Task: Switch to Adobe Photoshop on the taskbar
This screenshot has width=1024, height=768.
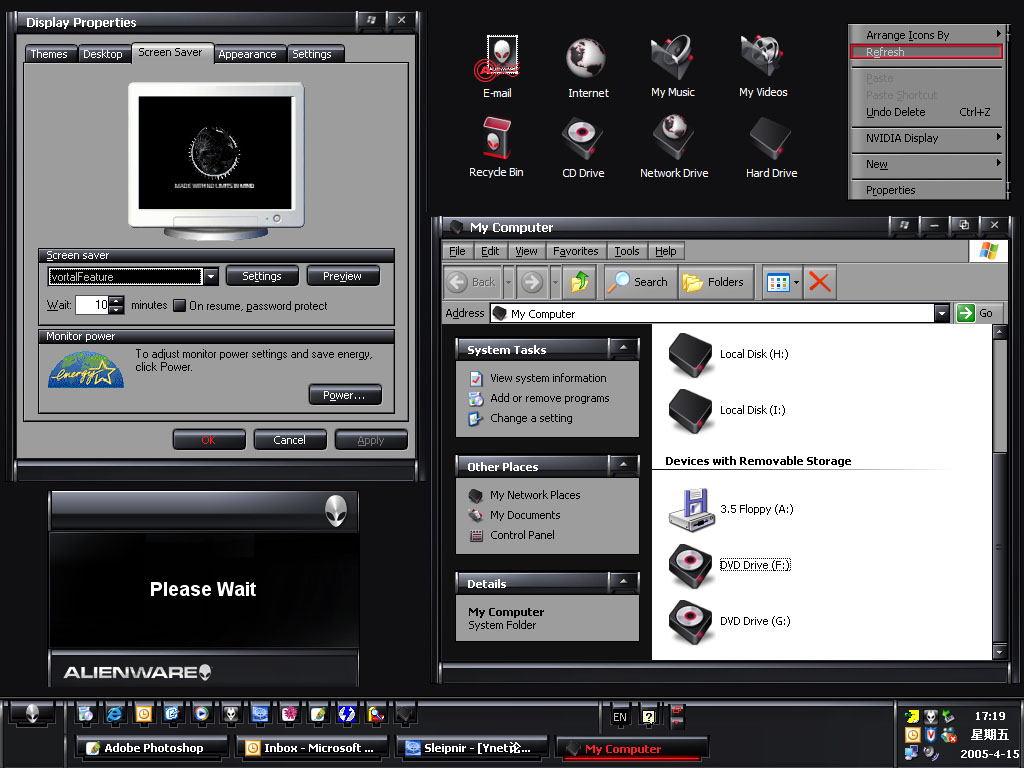Action: pyautogui.click(x=153, y=748)
